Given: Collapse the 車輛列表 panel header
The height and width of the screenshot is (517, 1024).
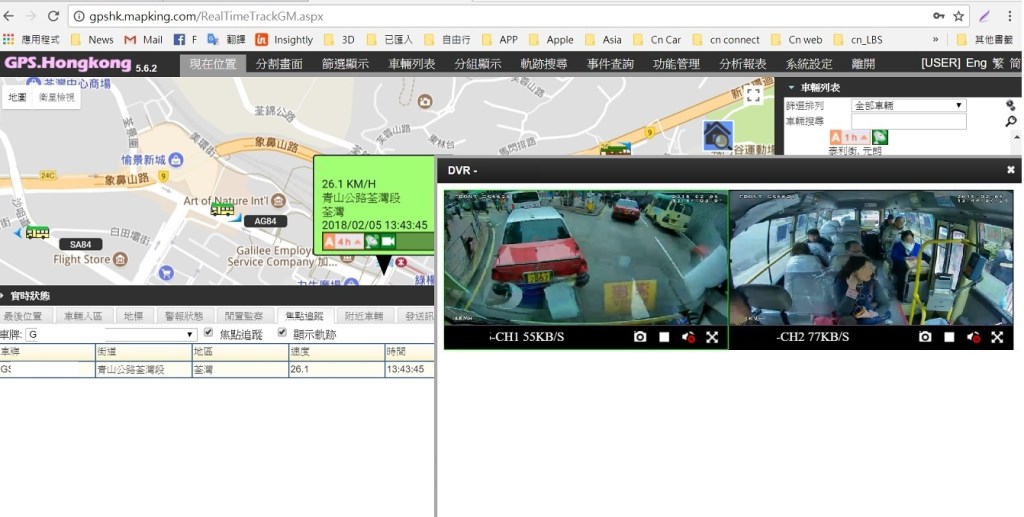Looking at the screenshot, I should (792, 87).
